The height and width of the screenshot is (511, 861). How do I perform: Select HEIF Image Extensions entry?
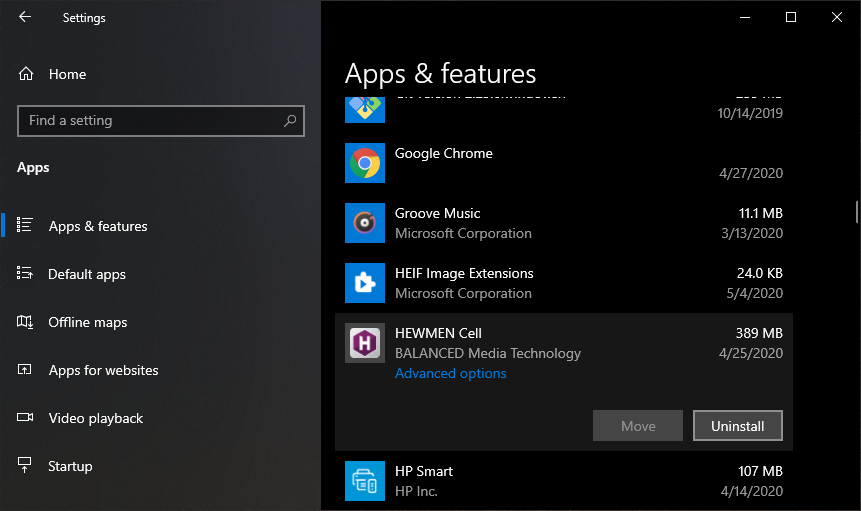[564, 283]
